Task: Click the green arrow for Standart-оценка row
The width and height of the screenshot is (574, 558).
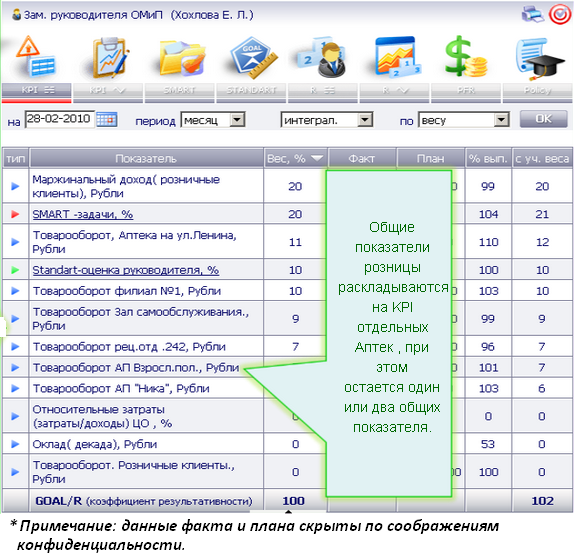Action: pyautogui.click(x=15, y=270)
